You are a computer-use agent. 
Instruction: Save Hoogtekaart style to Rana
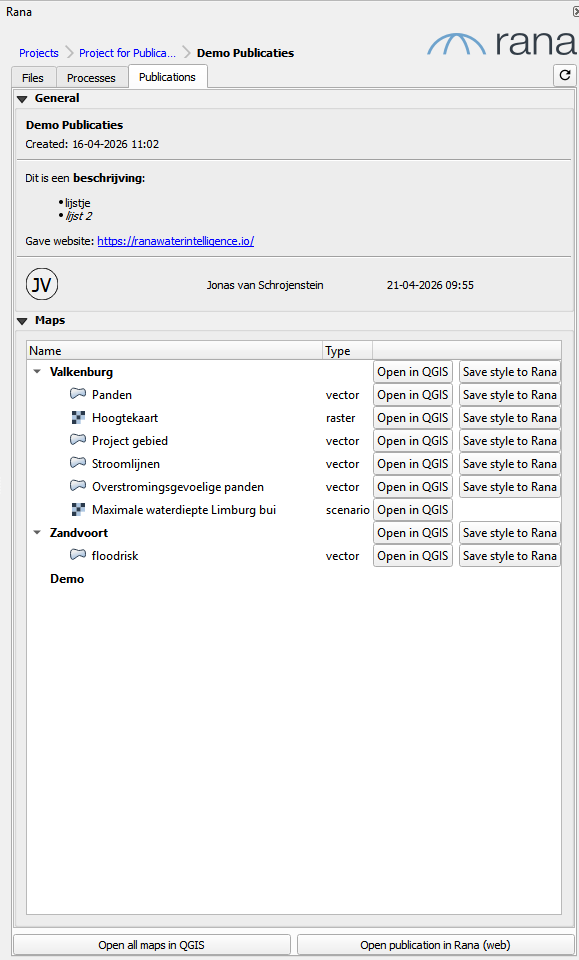click(x=510, y=418)
